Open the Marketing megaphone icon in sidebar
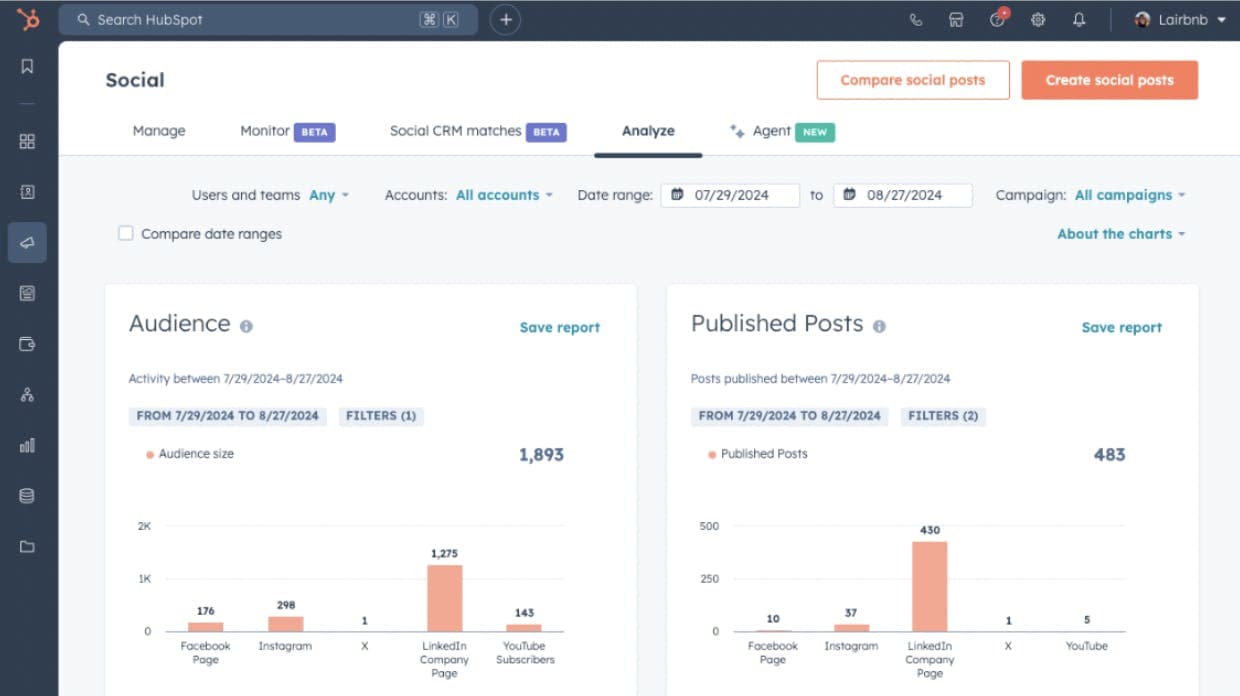This screenshot has height=696, width=1240. click(28, 241)
